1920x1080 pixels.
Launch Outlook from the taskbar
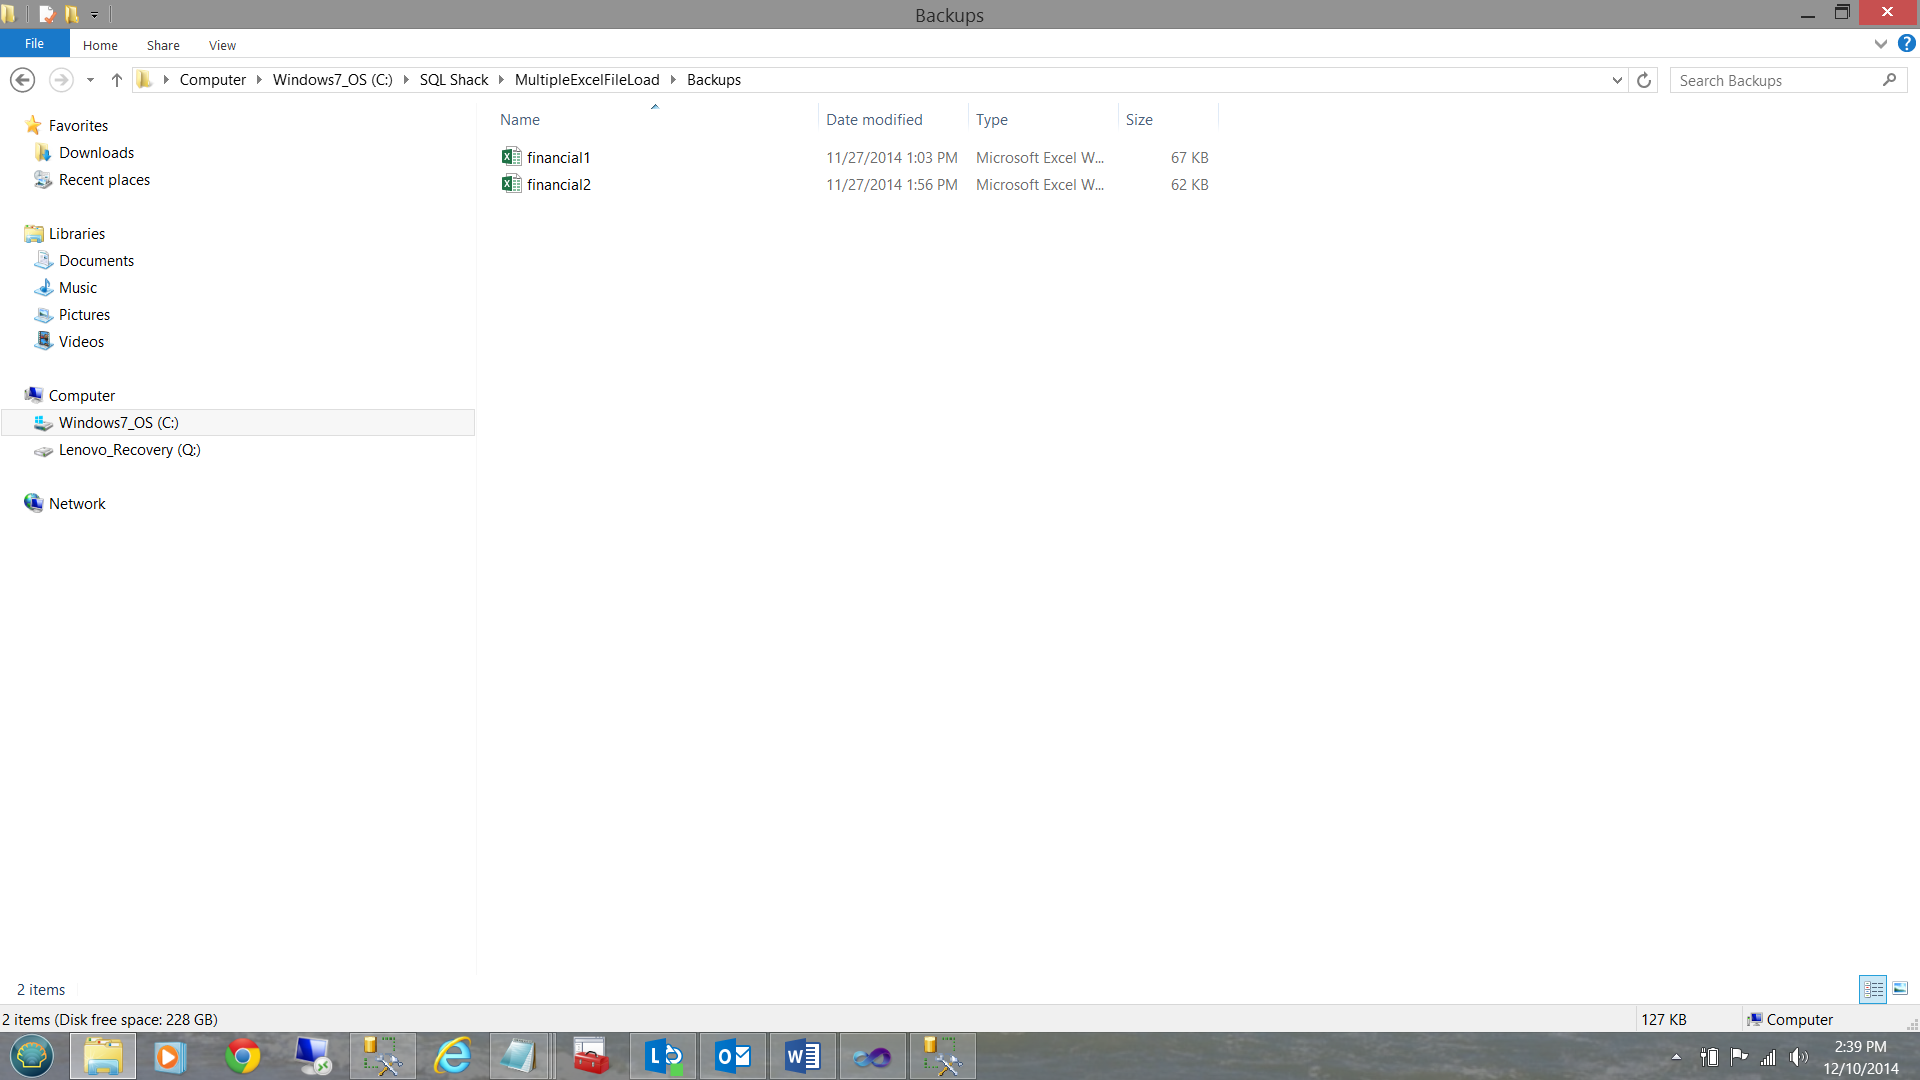(733, 1056)
